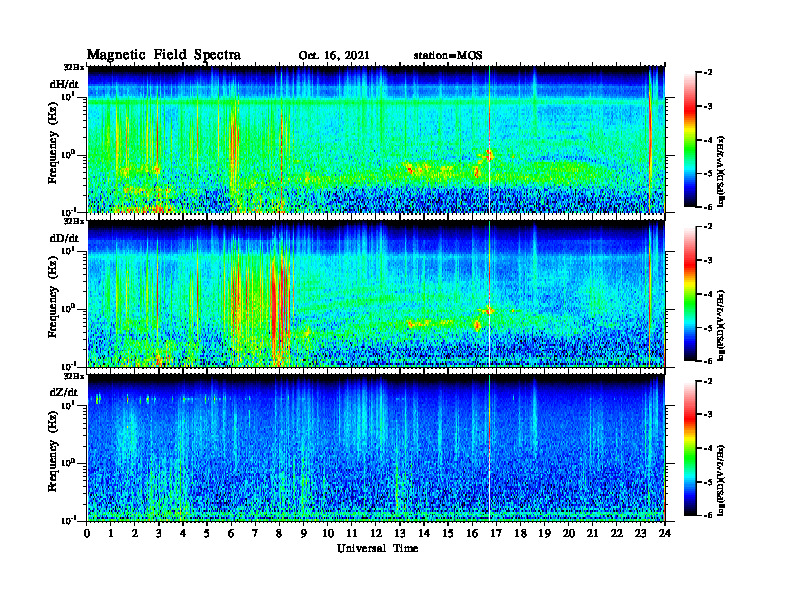Viewport: 792px width, 612px height.
Task: Click hour 10 on the Universal Time axis
Action: (328, 533)
